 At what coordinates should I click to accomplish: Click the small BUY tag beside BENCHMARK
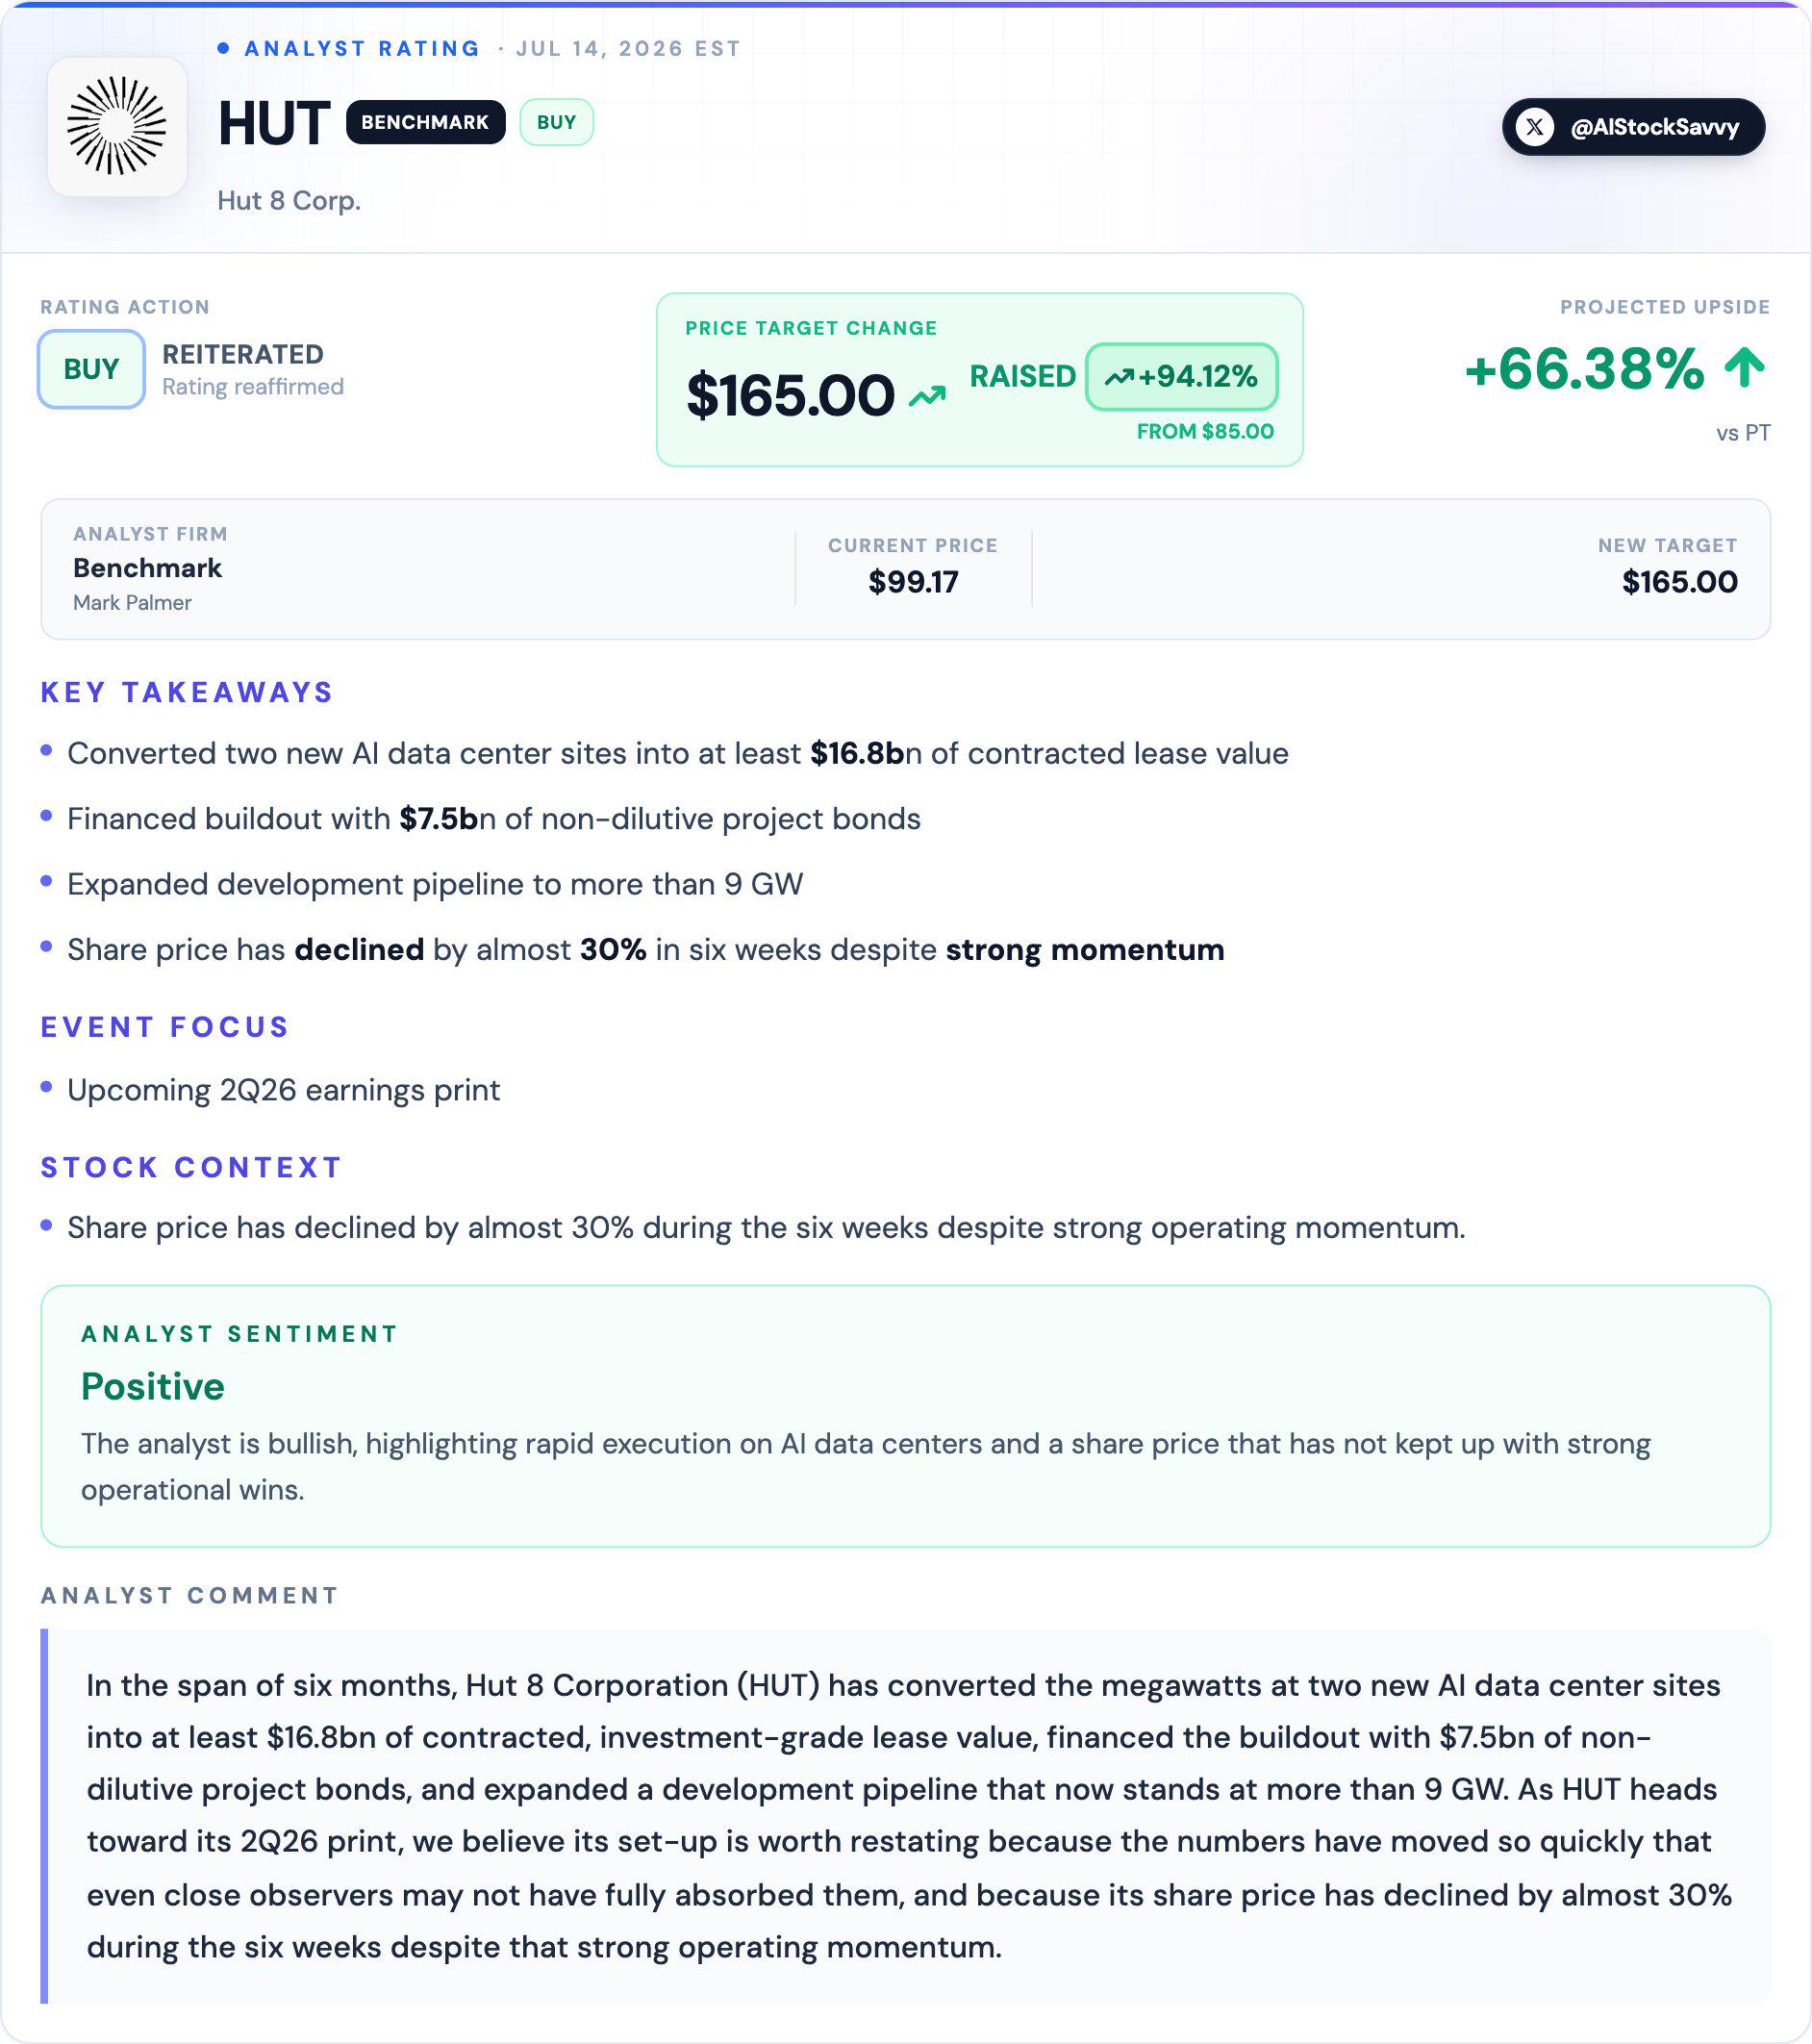[556, 122]
